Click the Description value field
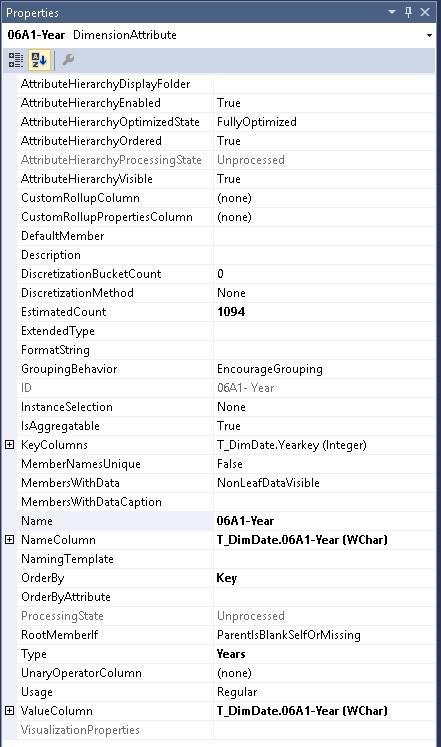Viewport: 441px width, 747px height. point(324,255)
